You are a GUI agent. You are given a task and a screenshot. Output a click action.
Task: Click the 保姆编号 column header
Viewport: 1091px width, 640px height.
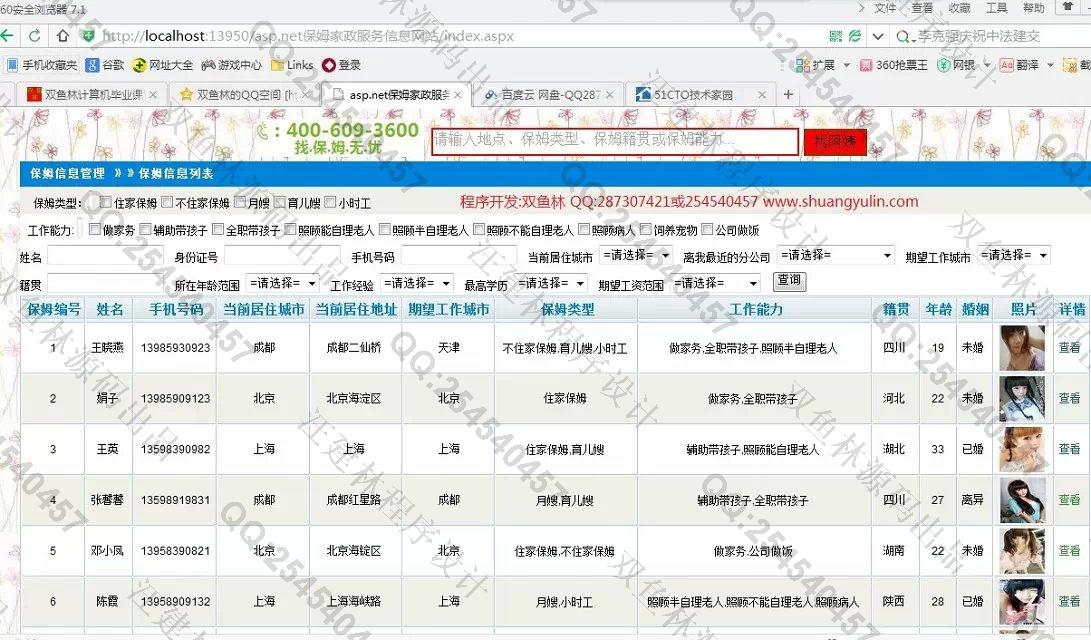[x=54, y=310]
